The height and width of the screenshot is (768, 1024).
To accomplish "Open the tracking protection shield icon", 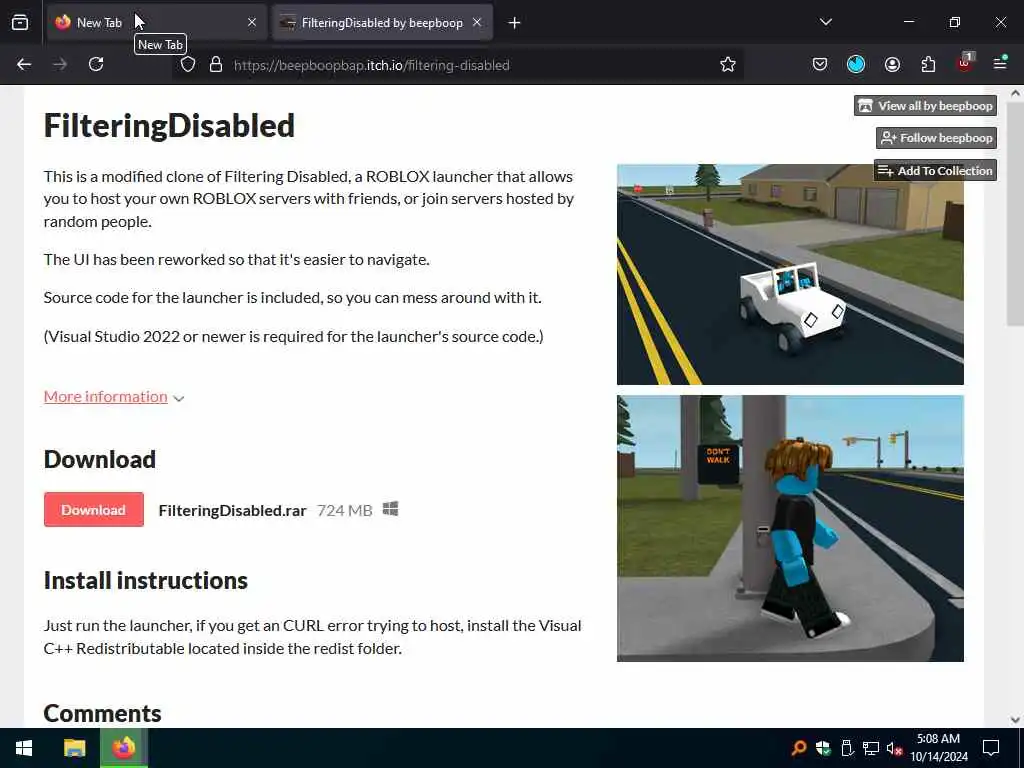I will (x=188, y=65).
